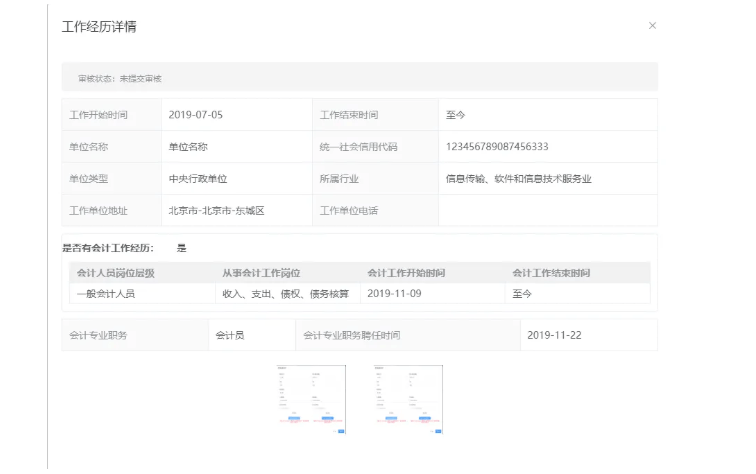Screen dimensions: 756x474
Task: Open the first attachment thumbnail
Action: (x=311, y=399)
